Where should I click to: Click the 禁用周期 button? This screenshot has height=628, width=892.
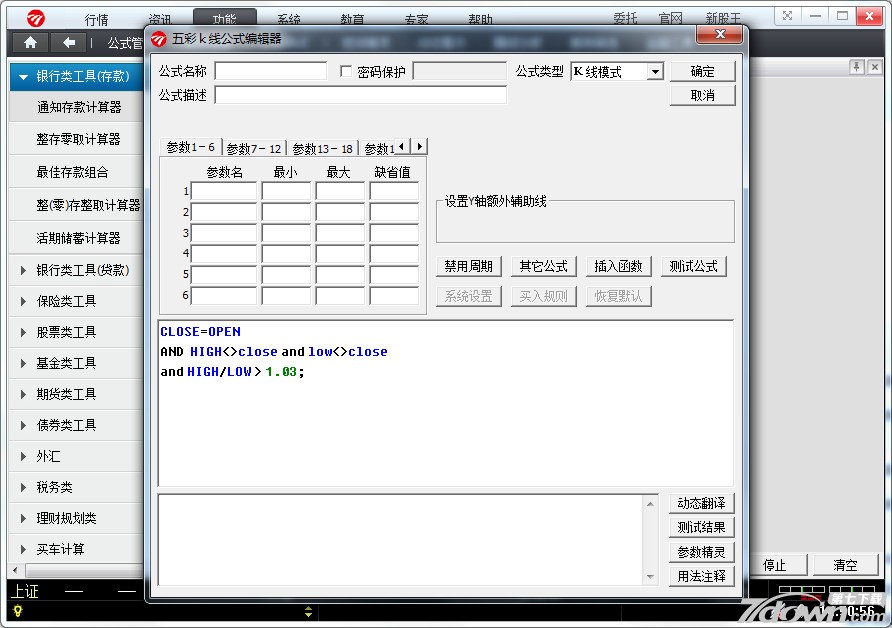(469, 266)
